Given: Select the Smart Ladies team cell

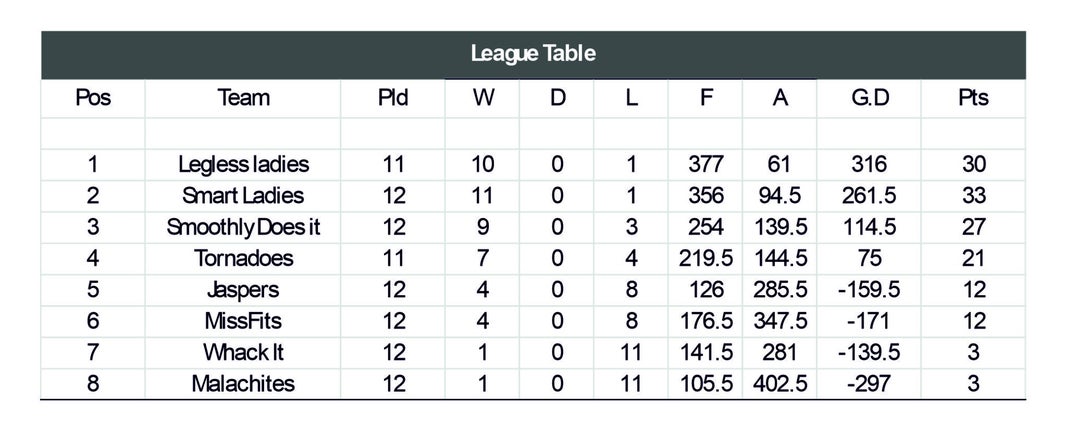Looking at the screenshot, I should pyautogui.click(x=243, y=196).
